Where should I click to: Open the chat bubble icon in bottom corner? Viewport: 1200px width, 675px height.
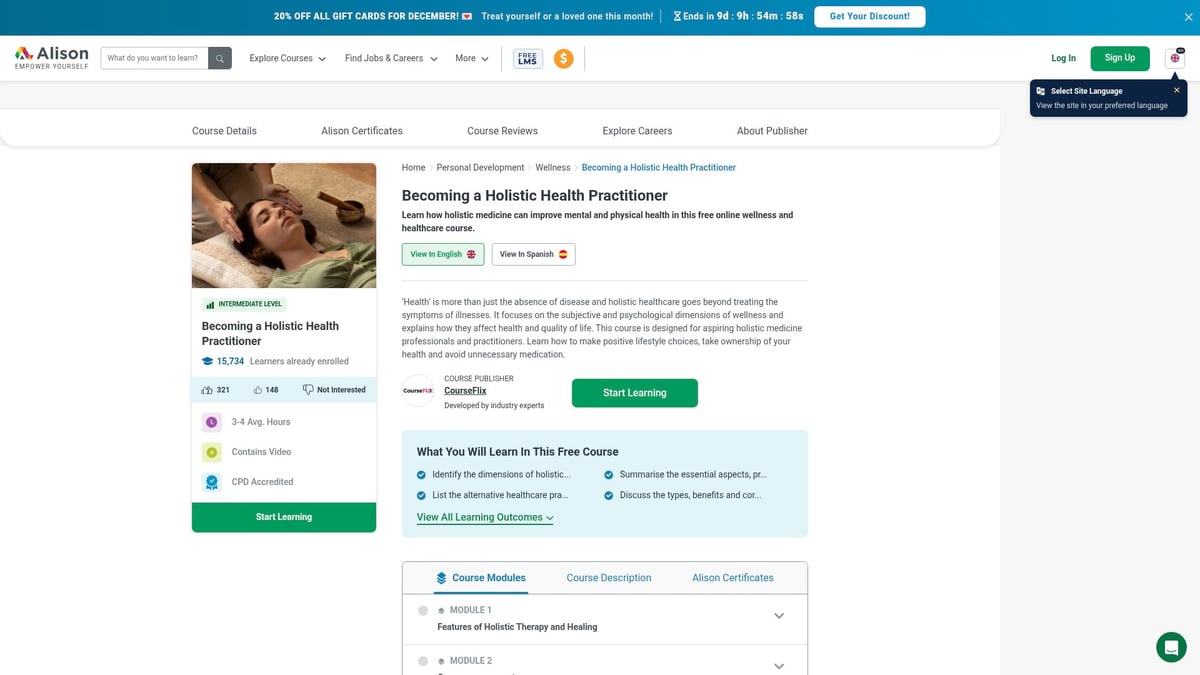pos(1171,647)
